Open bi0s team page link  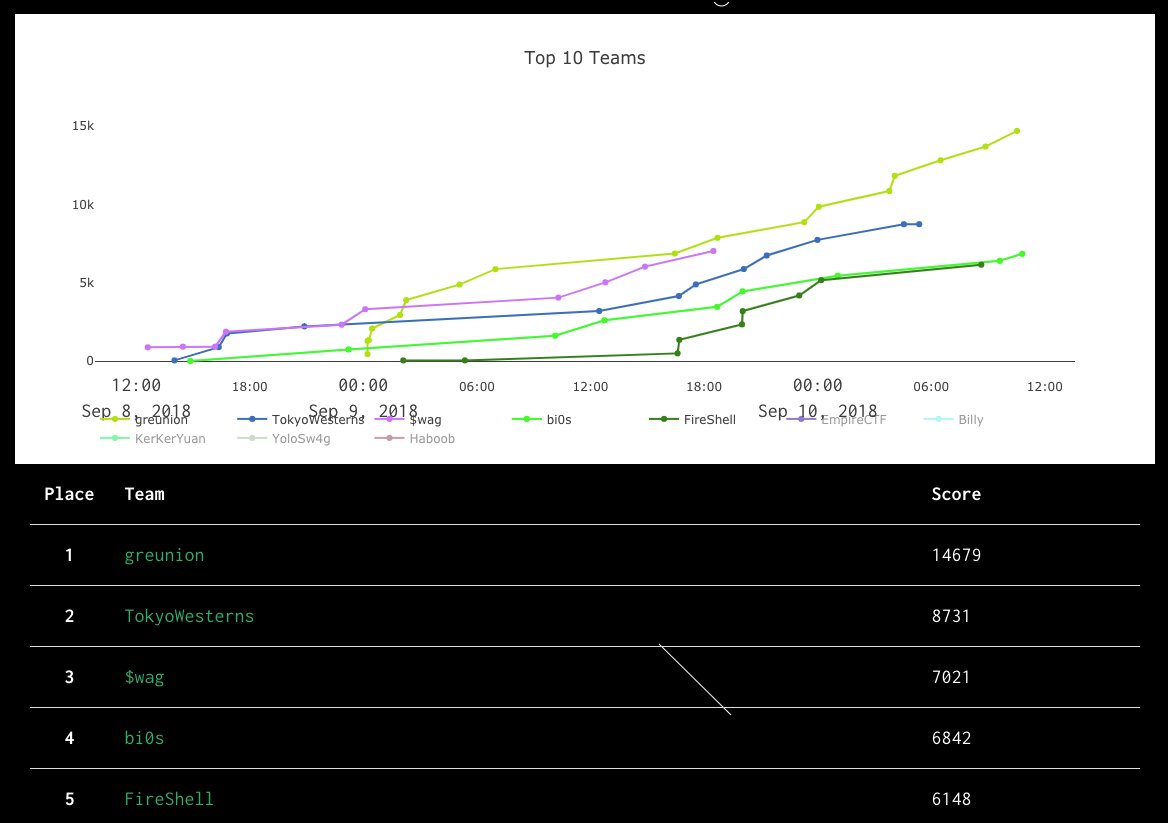tap(144, 738)
